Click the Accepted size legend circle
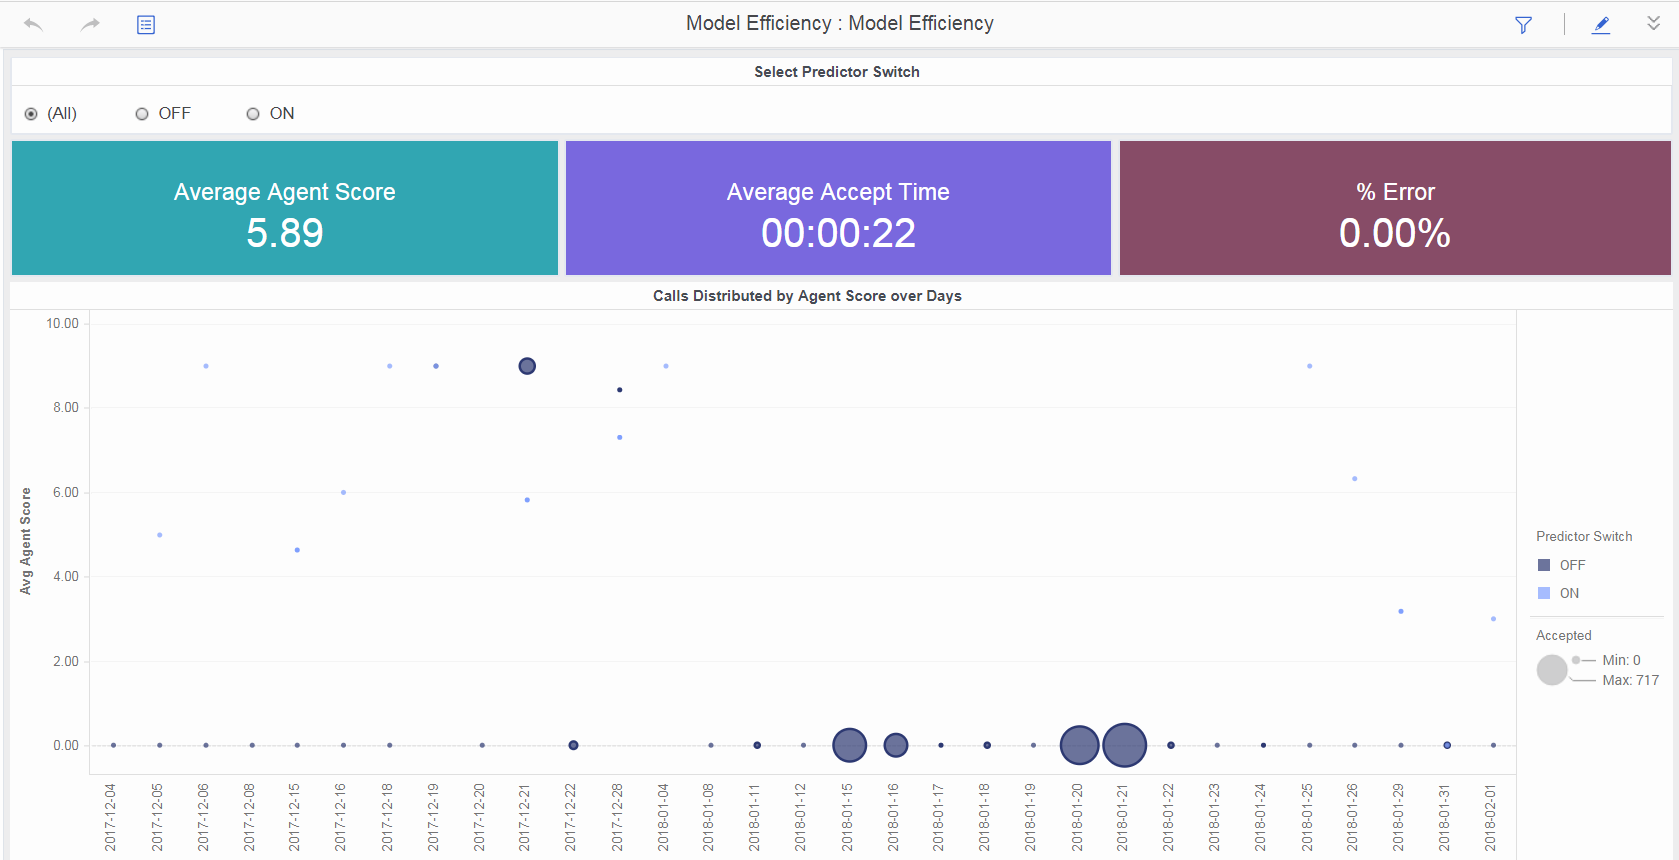 (1552, 670)
